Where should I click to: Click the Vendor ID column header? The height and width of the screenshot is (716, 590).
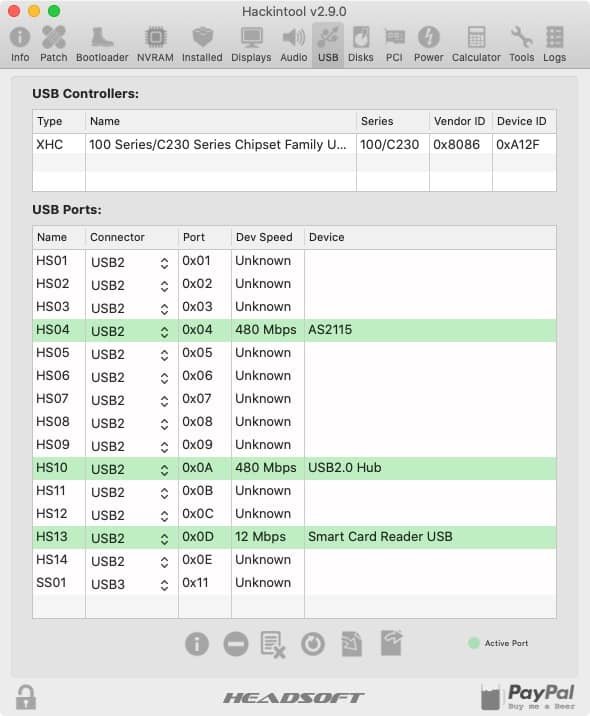[x=461, y=121]
